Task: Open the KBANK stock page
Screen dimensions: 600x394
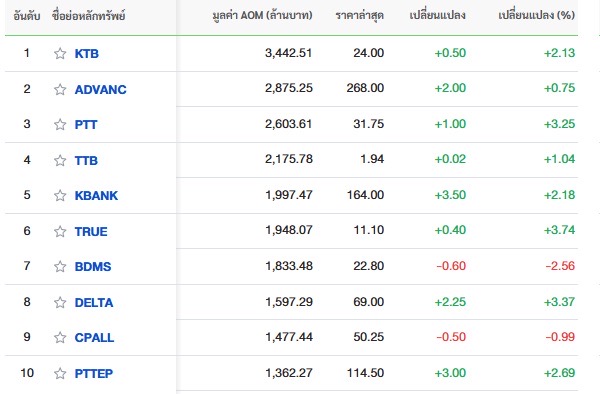Action: (96, 195)
